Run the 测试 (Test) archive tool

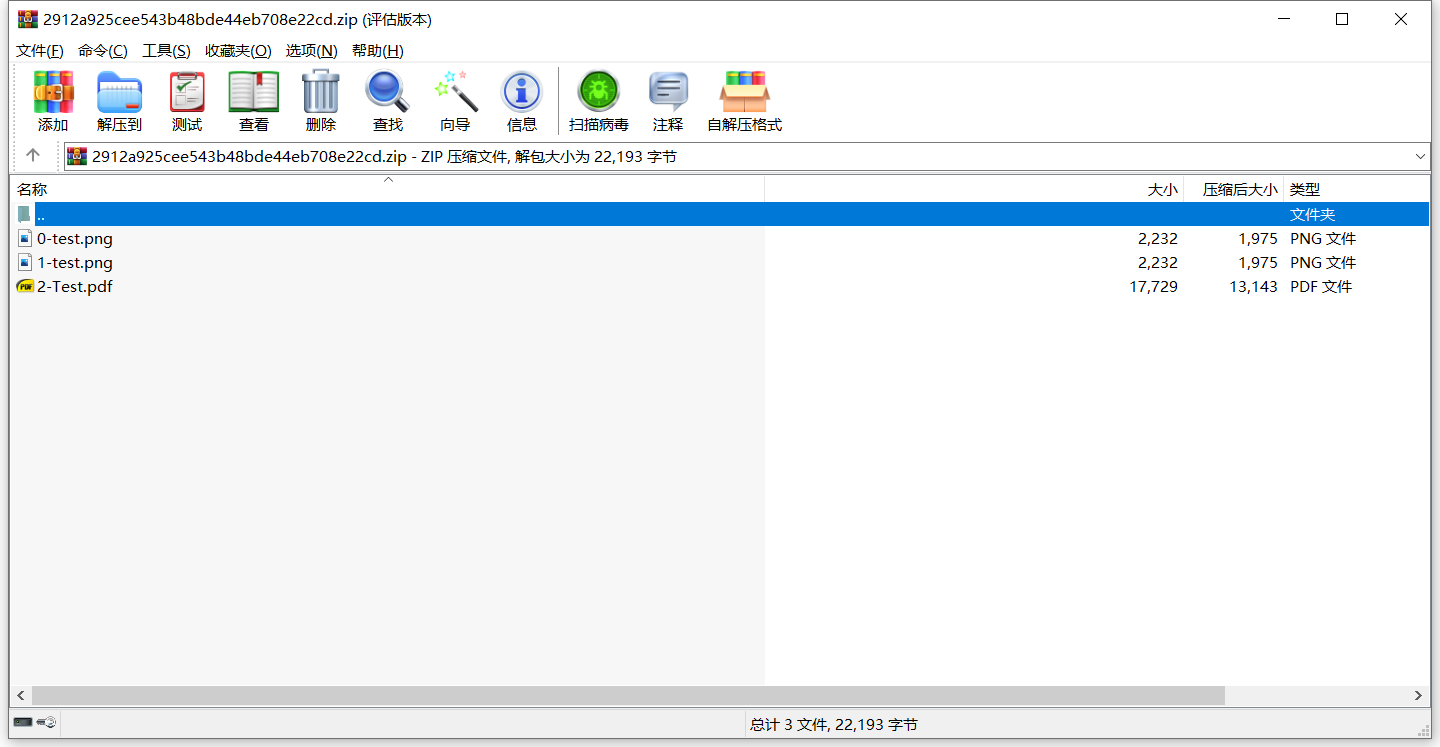point(187,101)
